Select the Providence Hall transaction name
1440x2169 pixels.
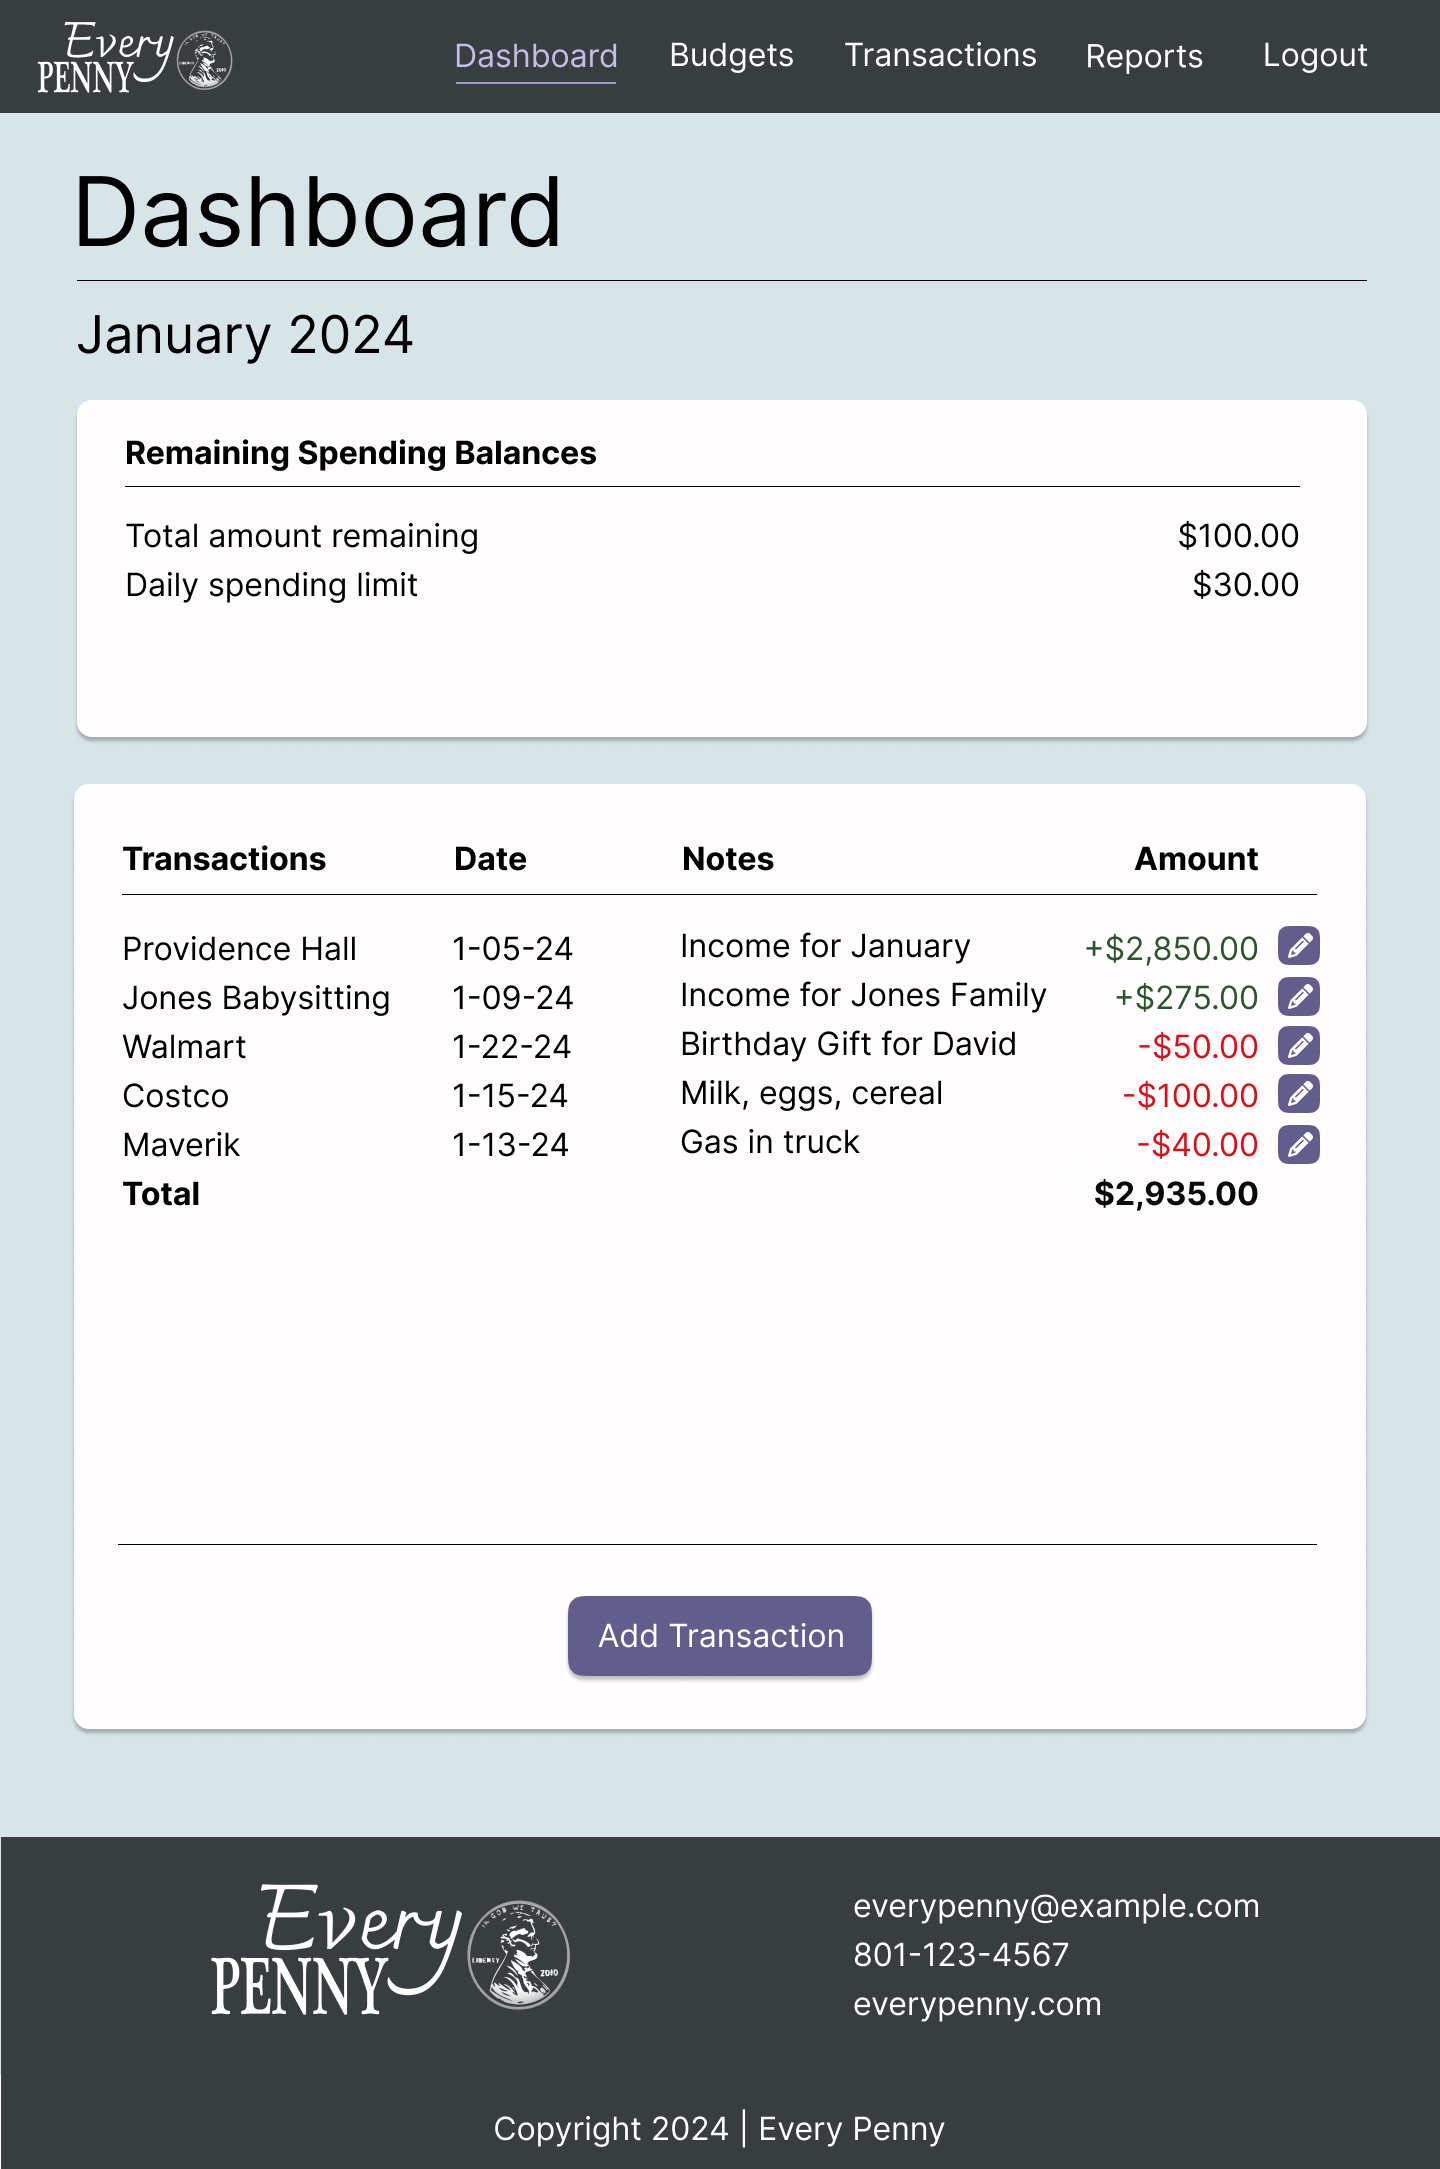click(x=239, y=948)
